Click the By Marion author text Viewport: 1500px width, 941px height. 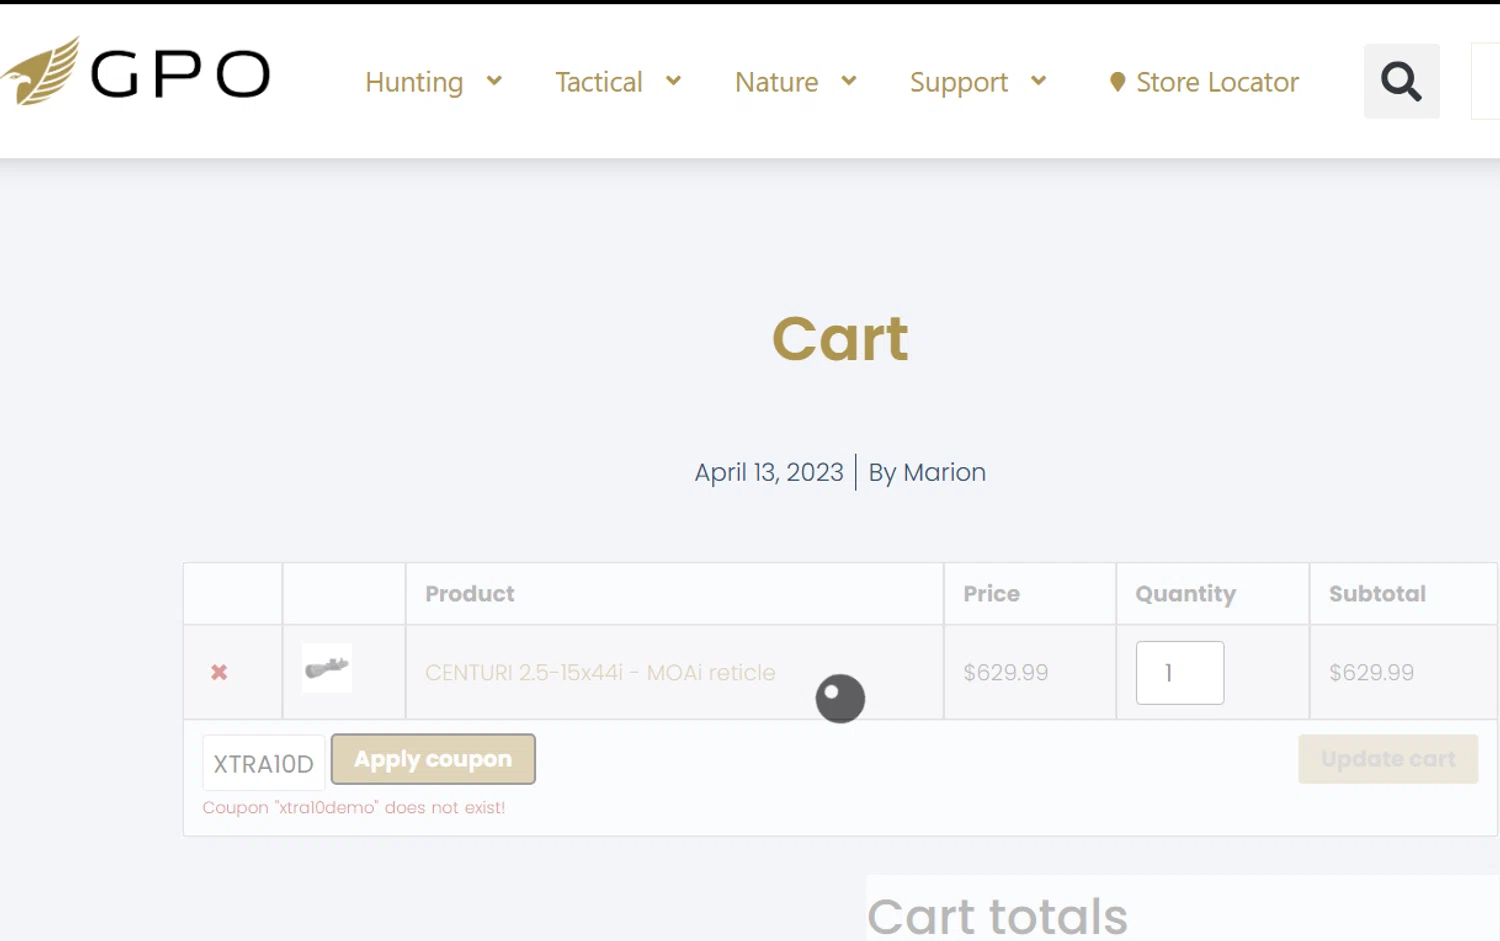tap(927, 472)
